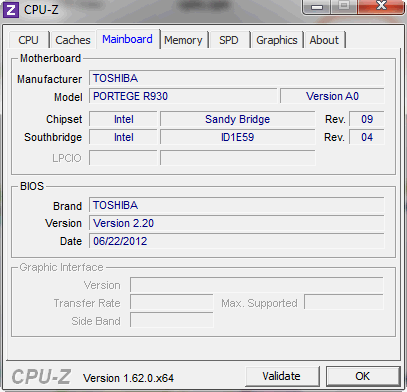Click the Validate button
The image size is (407, 392).
[x=282, y=376]
